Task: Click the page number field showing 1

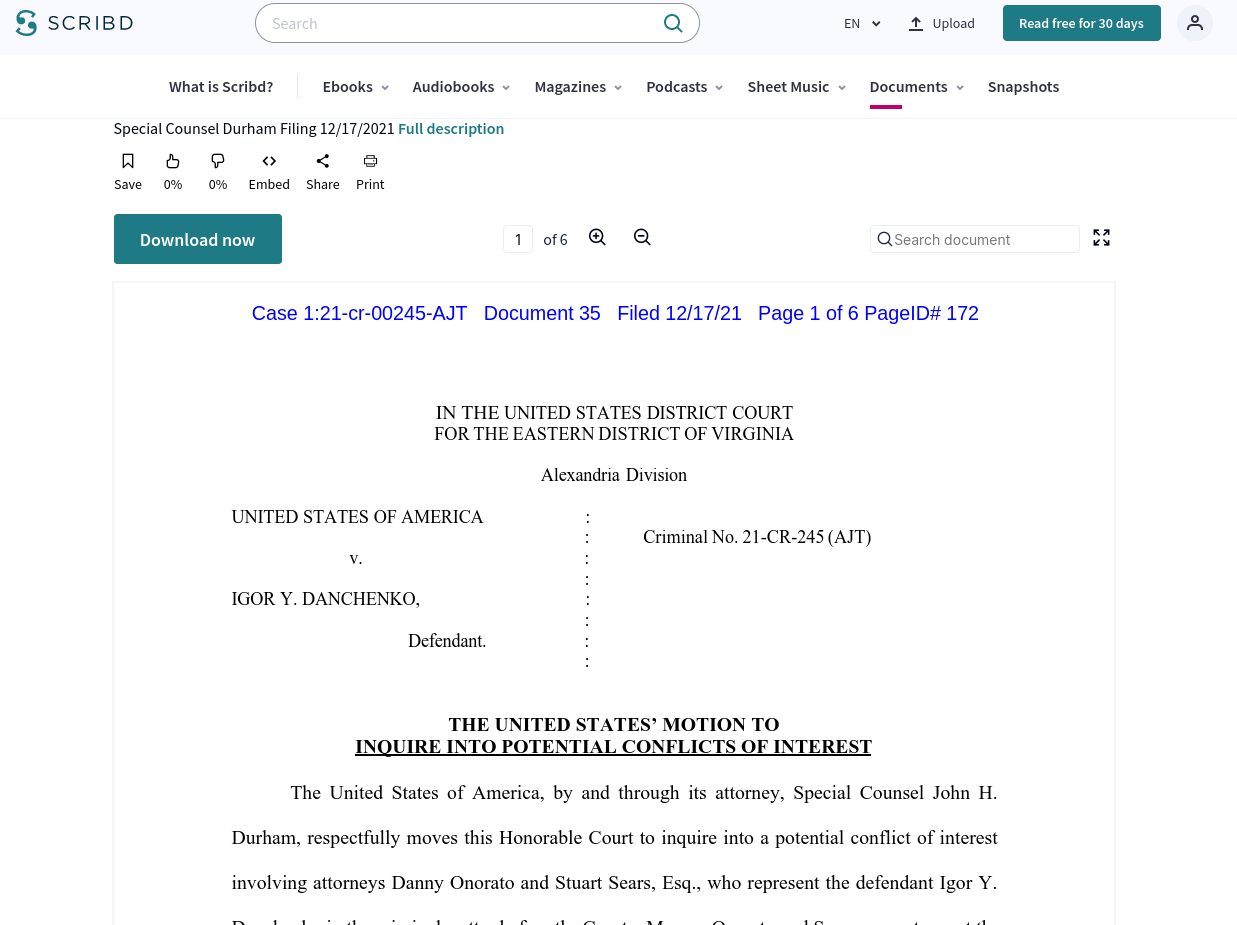Action: pyautogui.click(x=518, y=239)
